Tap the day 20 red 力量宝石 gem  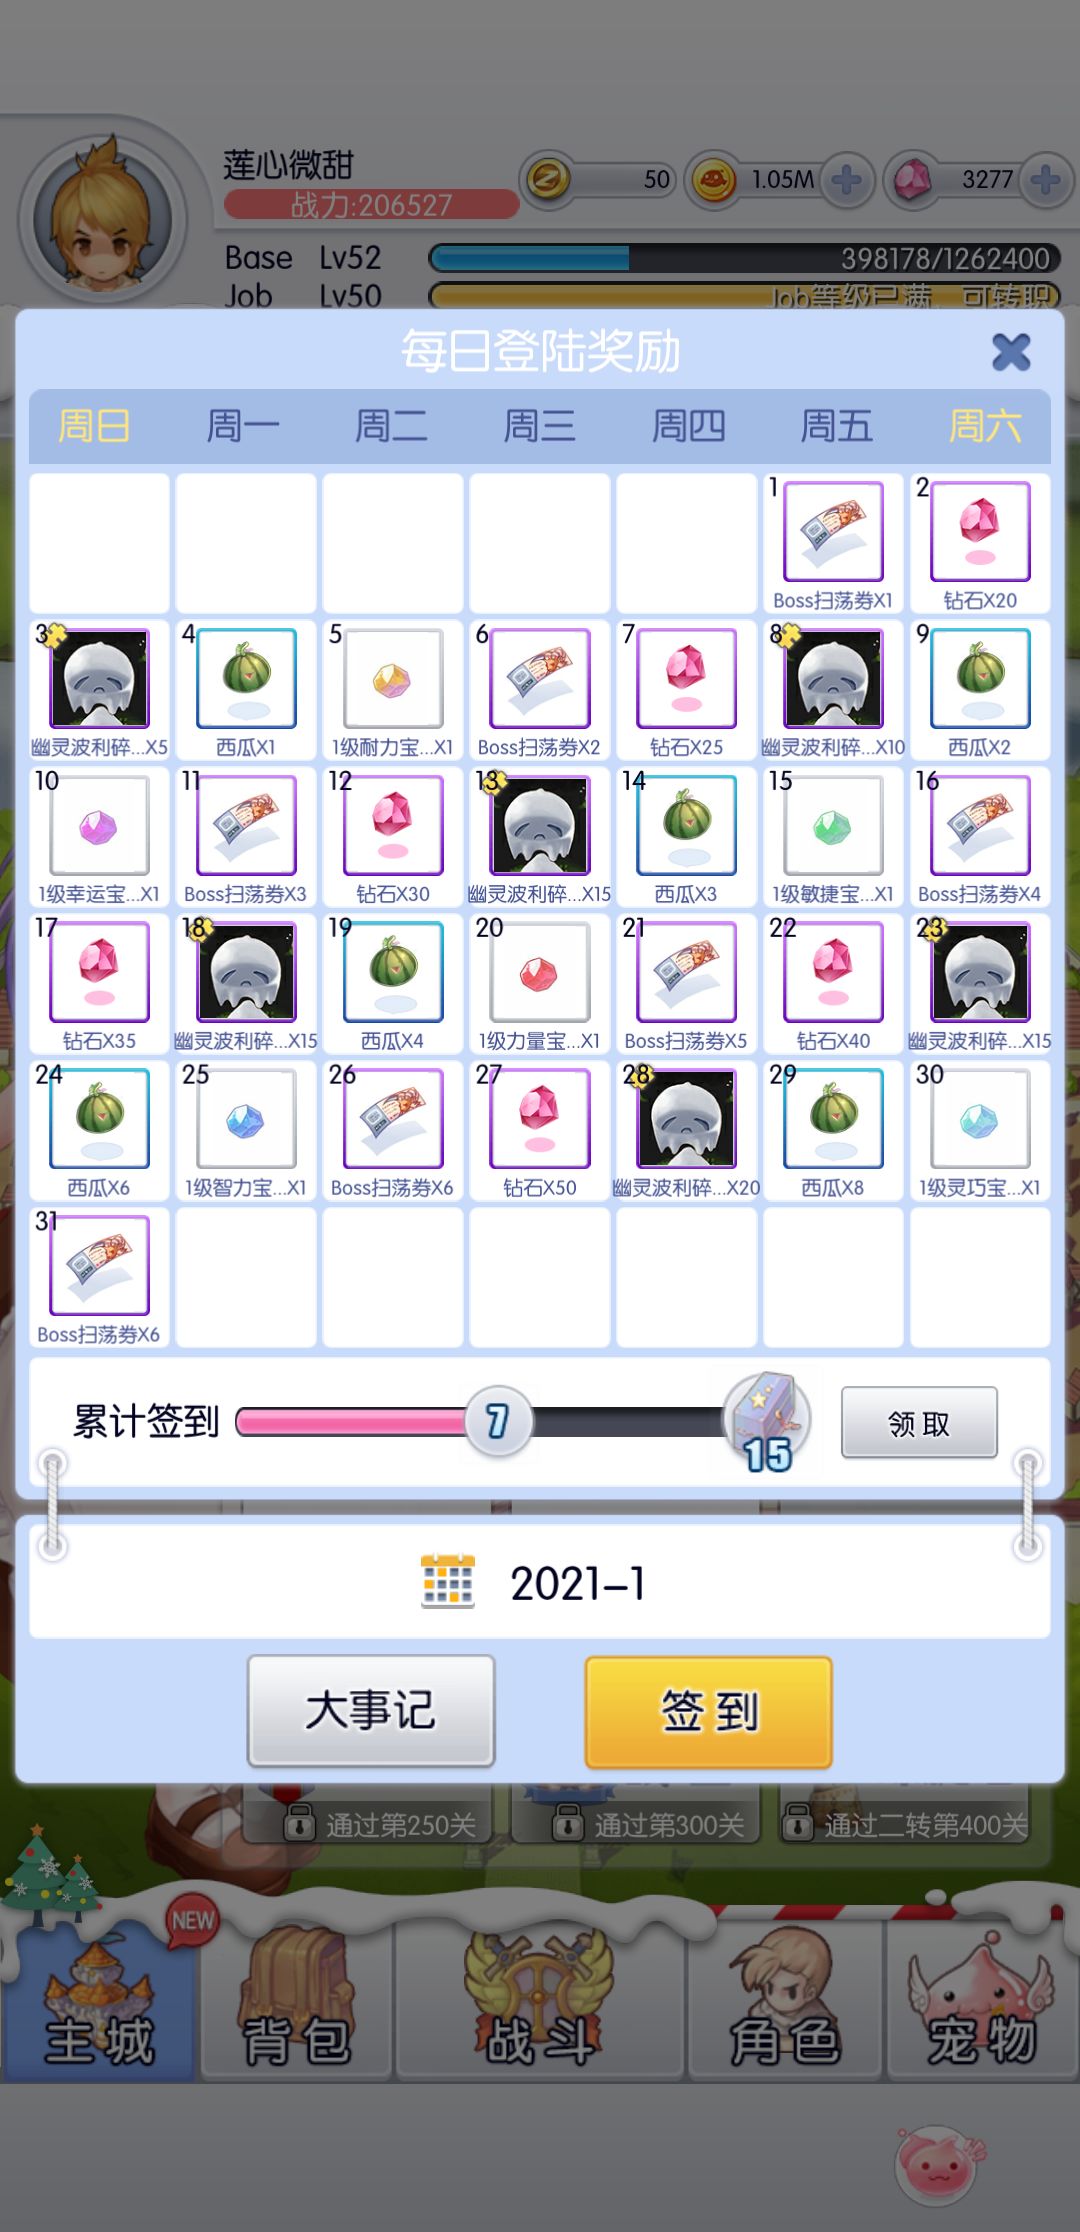[x=539, y=972]
